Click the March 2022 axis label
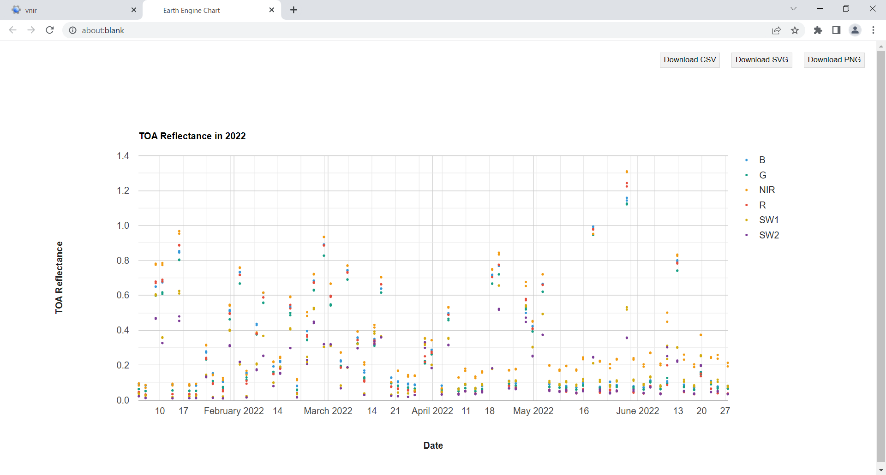 click(x=328, y=411)
